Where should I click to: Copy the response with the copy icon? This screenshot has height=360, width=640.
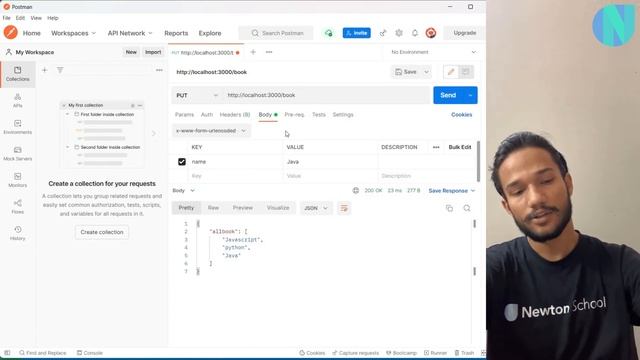click(449, 209)
